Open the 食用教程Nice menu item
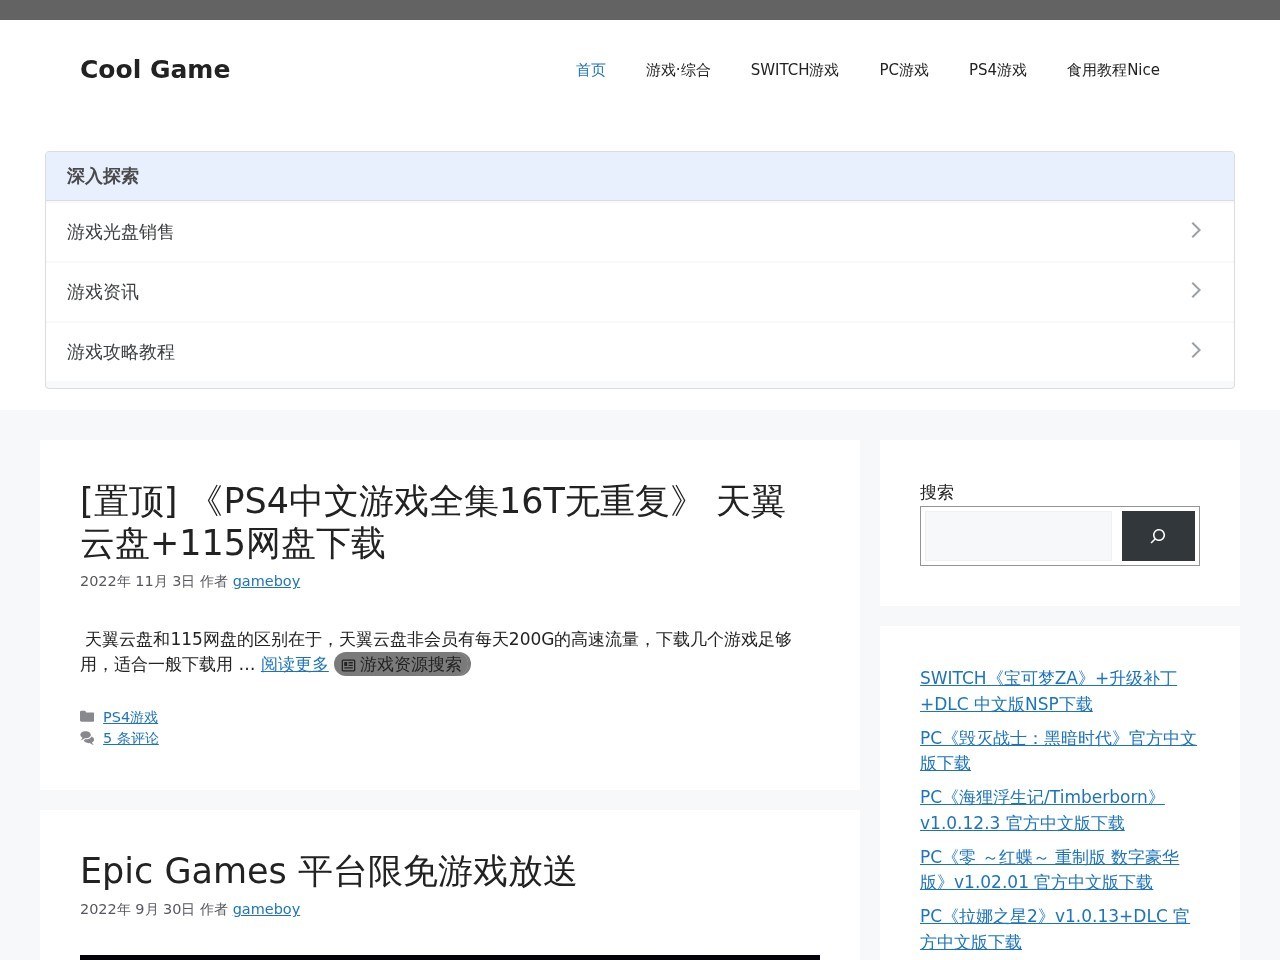Image resolution: width=1280 pixels, height=960 pixels. tap(1113, 70)
